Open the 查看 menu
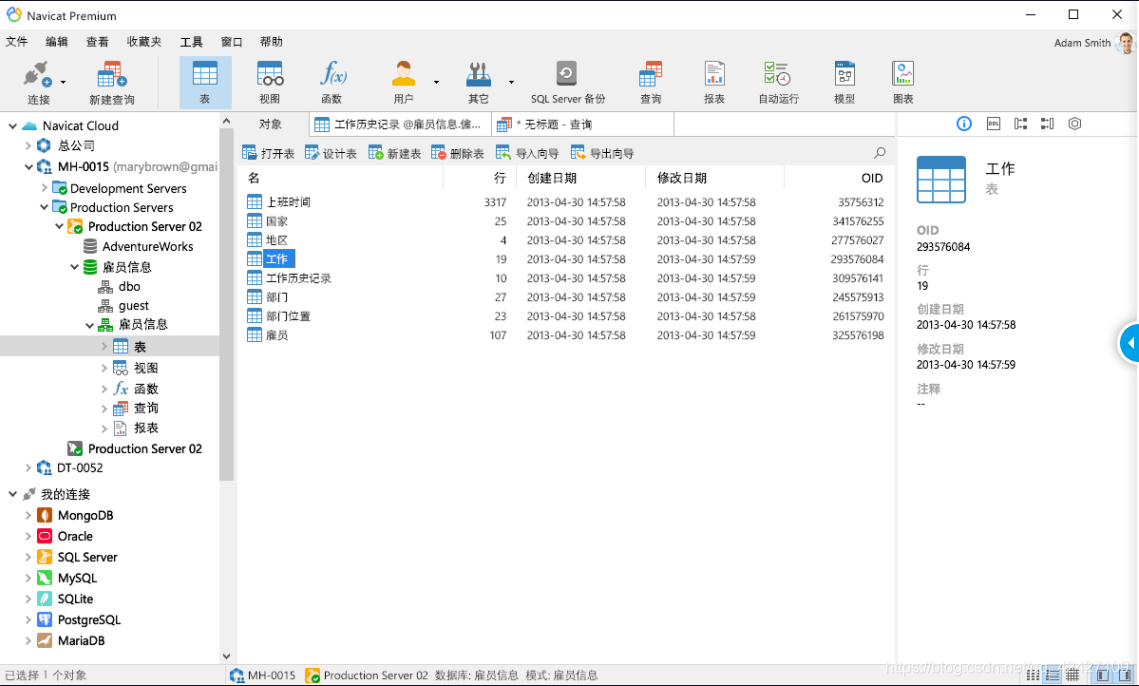Viewport: 1139px width, 686px height. tap(97, 42)
